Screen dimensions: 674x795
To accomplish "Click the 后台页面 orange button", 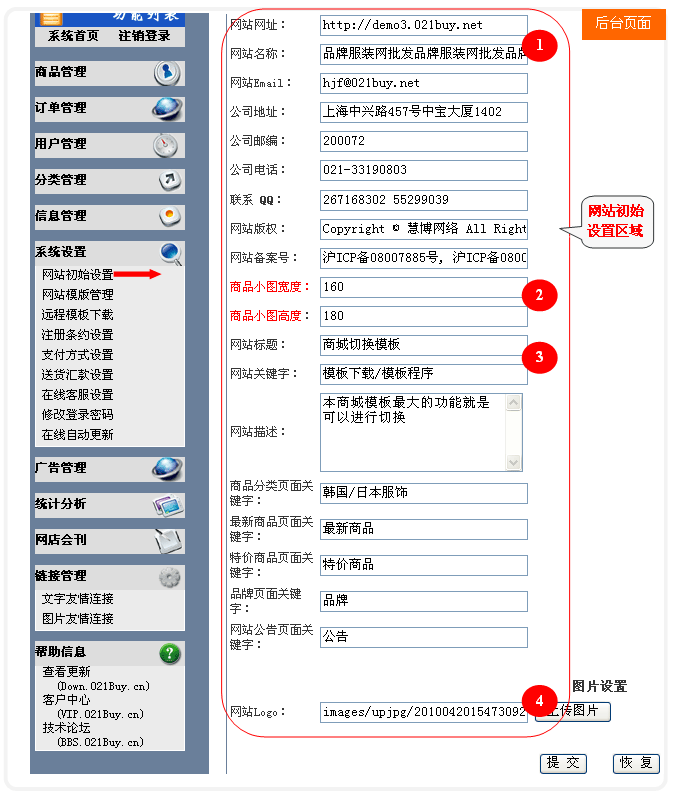I will (624, 24).
